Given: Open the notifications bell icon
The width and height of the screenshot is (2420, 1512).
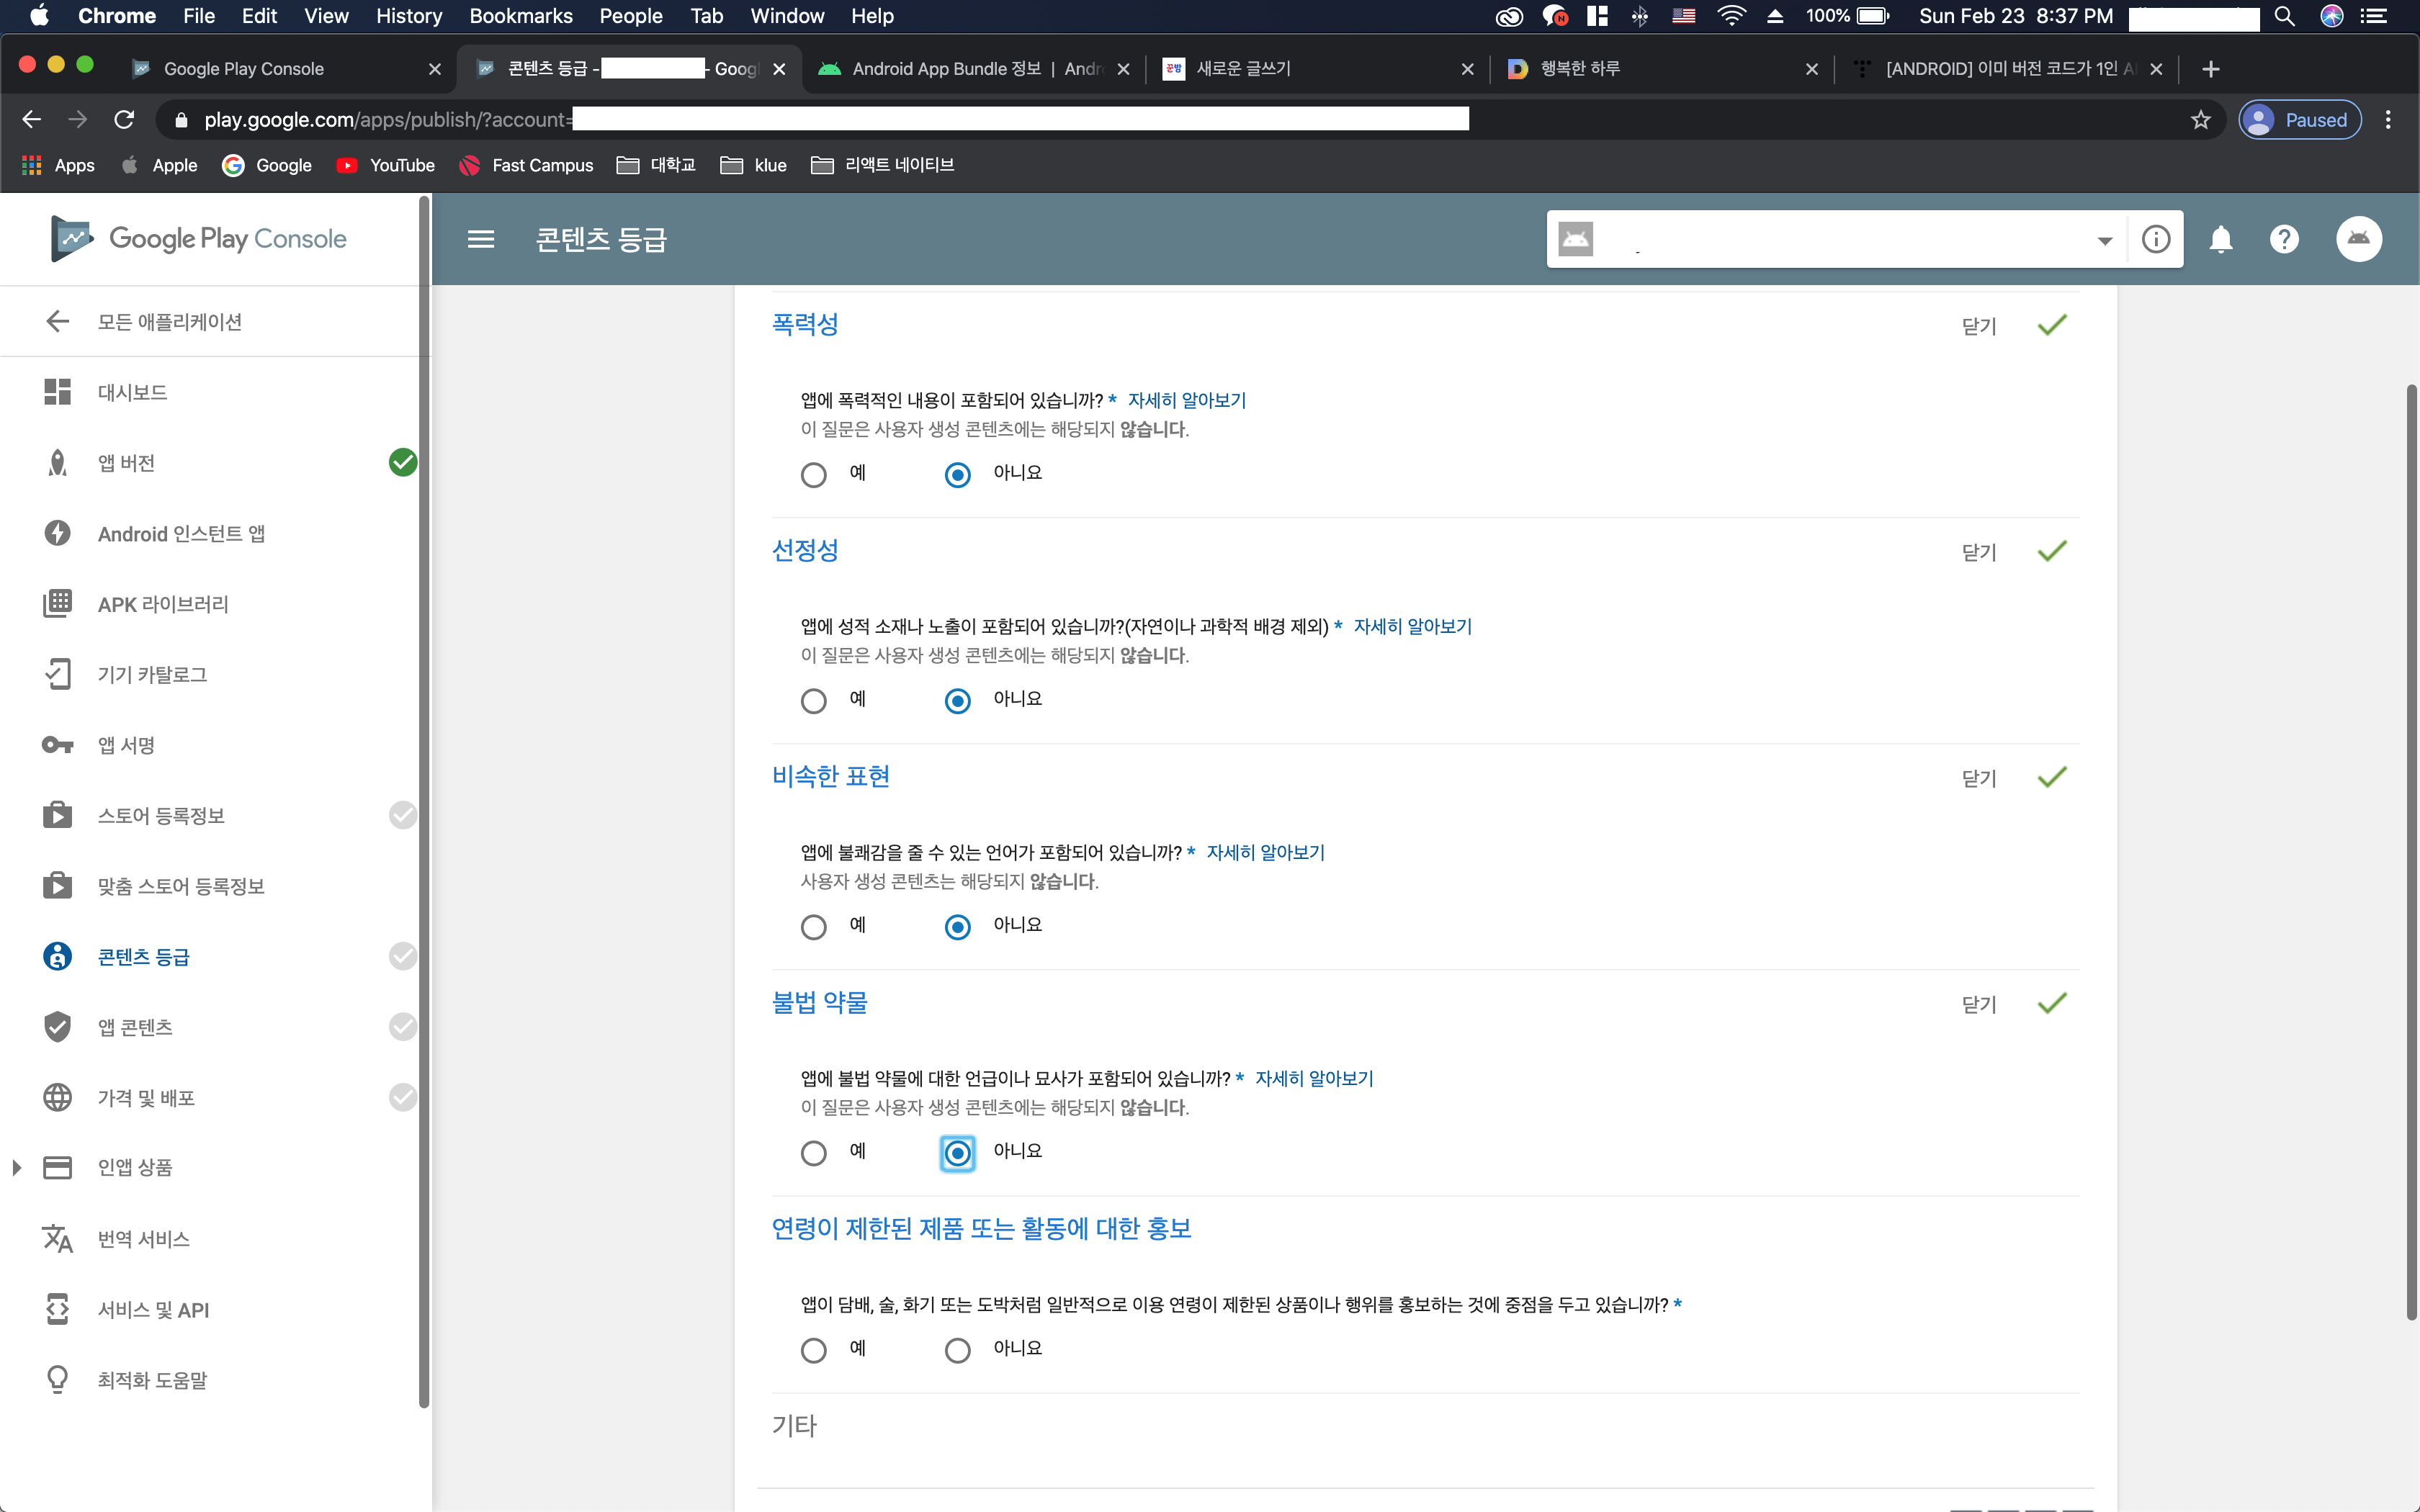Looking at the screenshot, I should tap(2220, 239).
